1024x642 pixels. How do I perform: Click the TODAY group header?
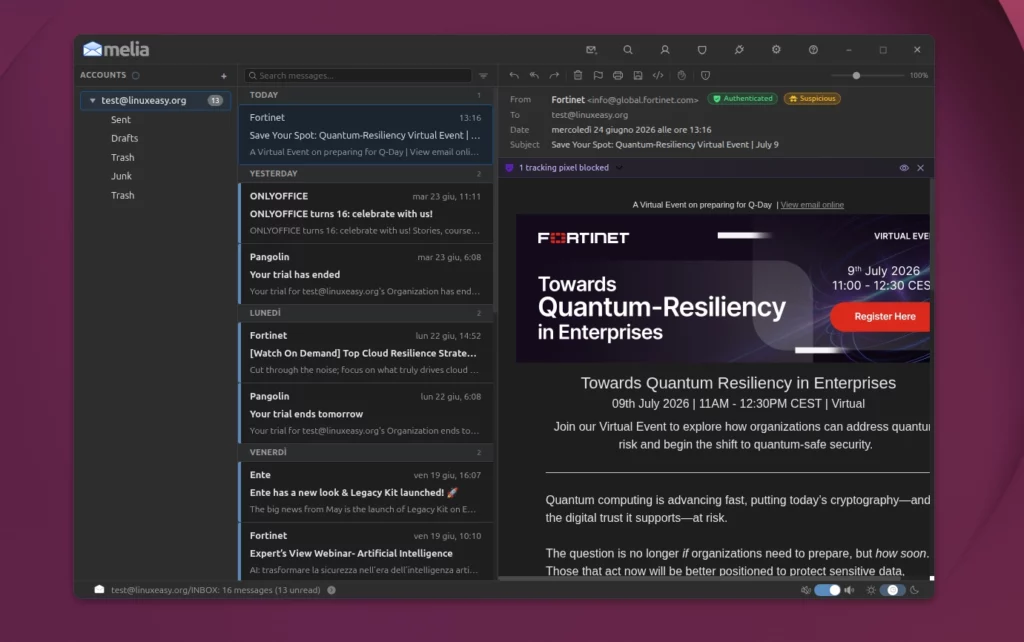click(365, 95)
